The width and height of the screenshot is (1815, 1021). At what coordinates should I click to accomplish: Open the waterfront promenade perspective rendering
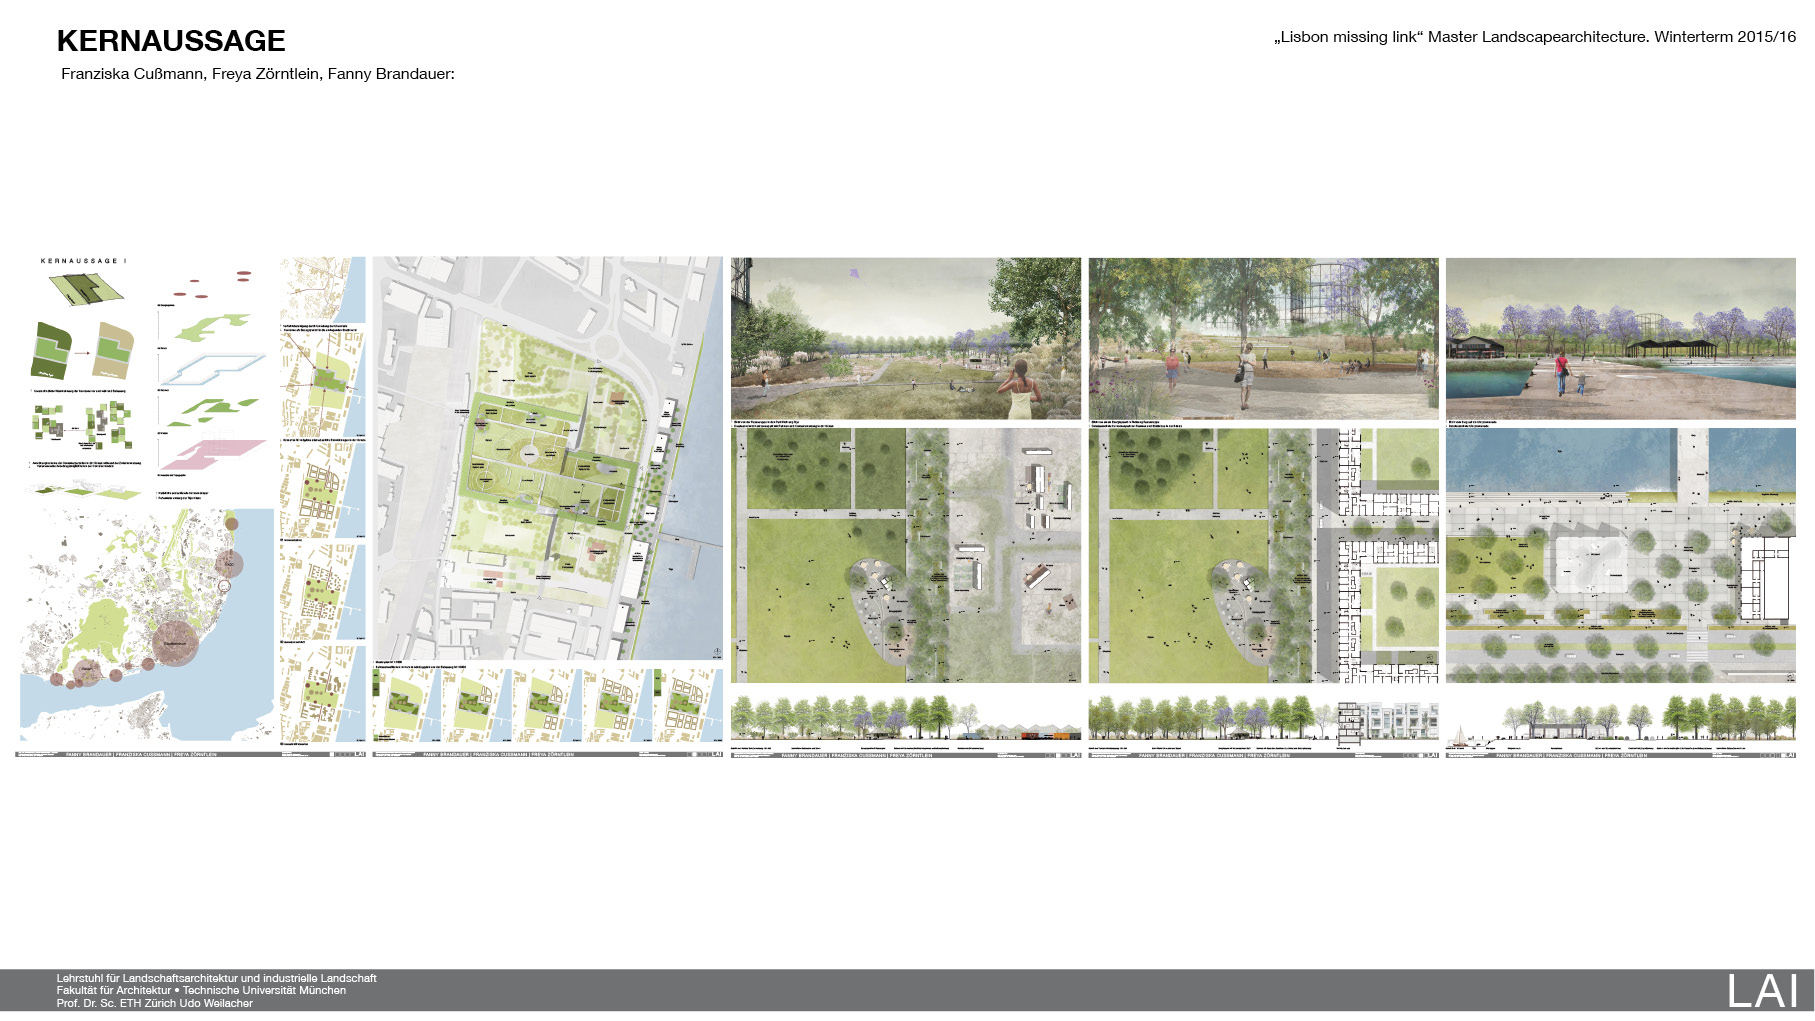[1620, 338]
